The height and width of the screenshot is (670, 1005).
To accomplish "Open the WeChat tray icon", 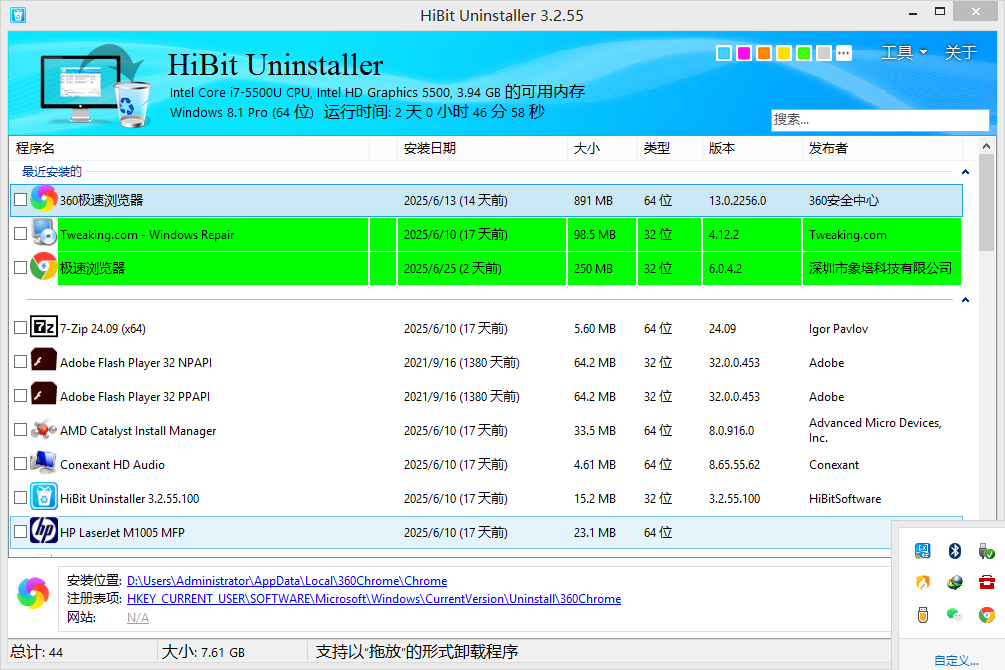I will [x=954, y=615].
